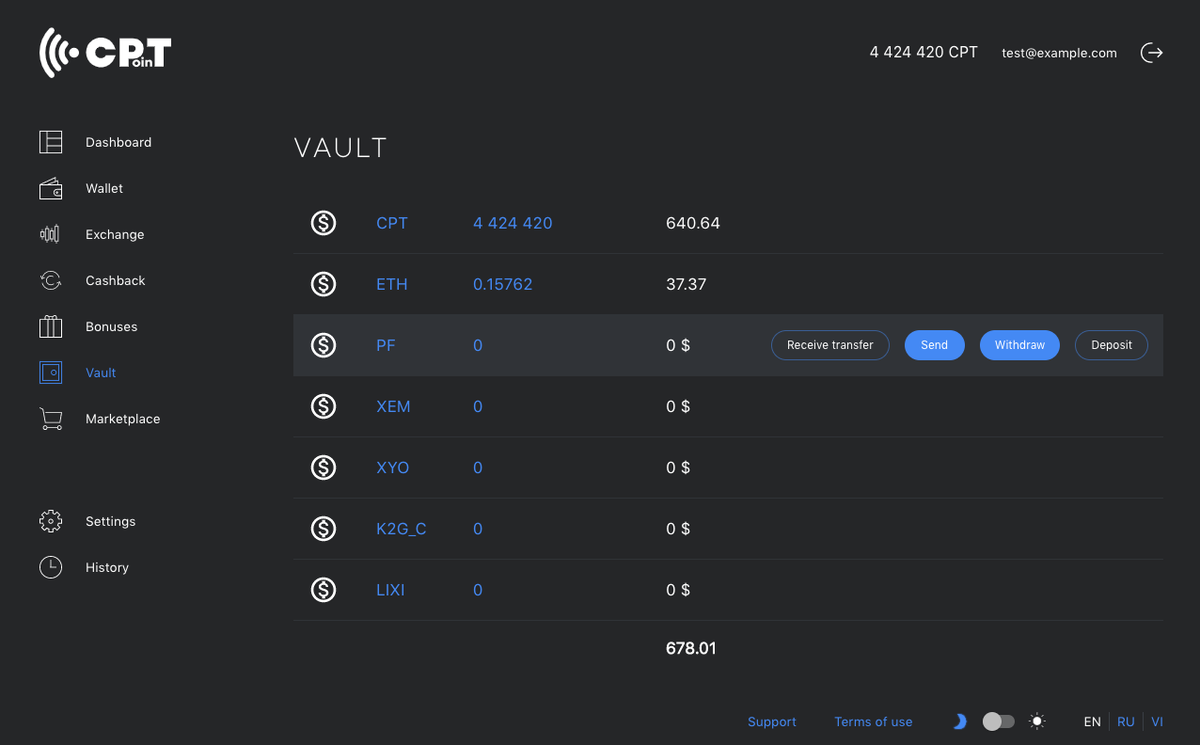Image resolution: width=1200 pixels, height=745 pixels.
Task: Click the ETH currency name
Action: click(x=392, y=284)
